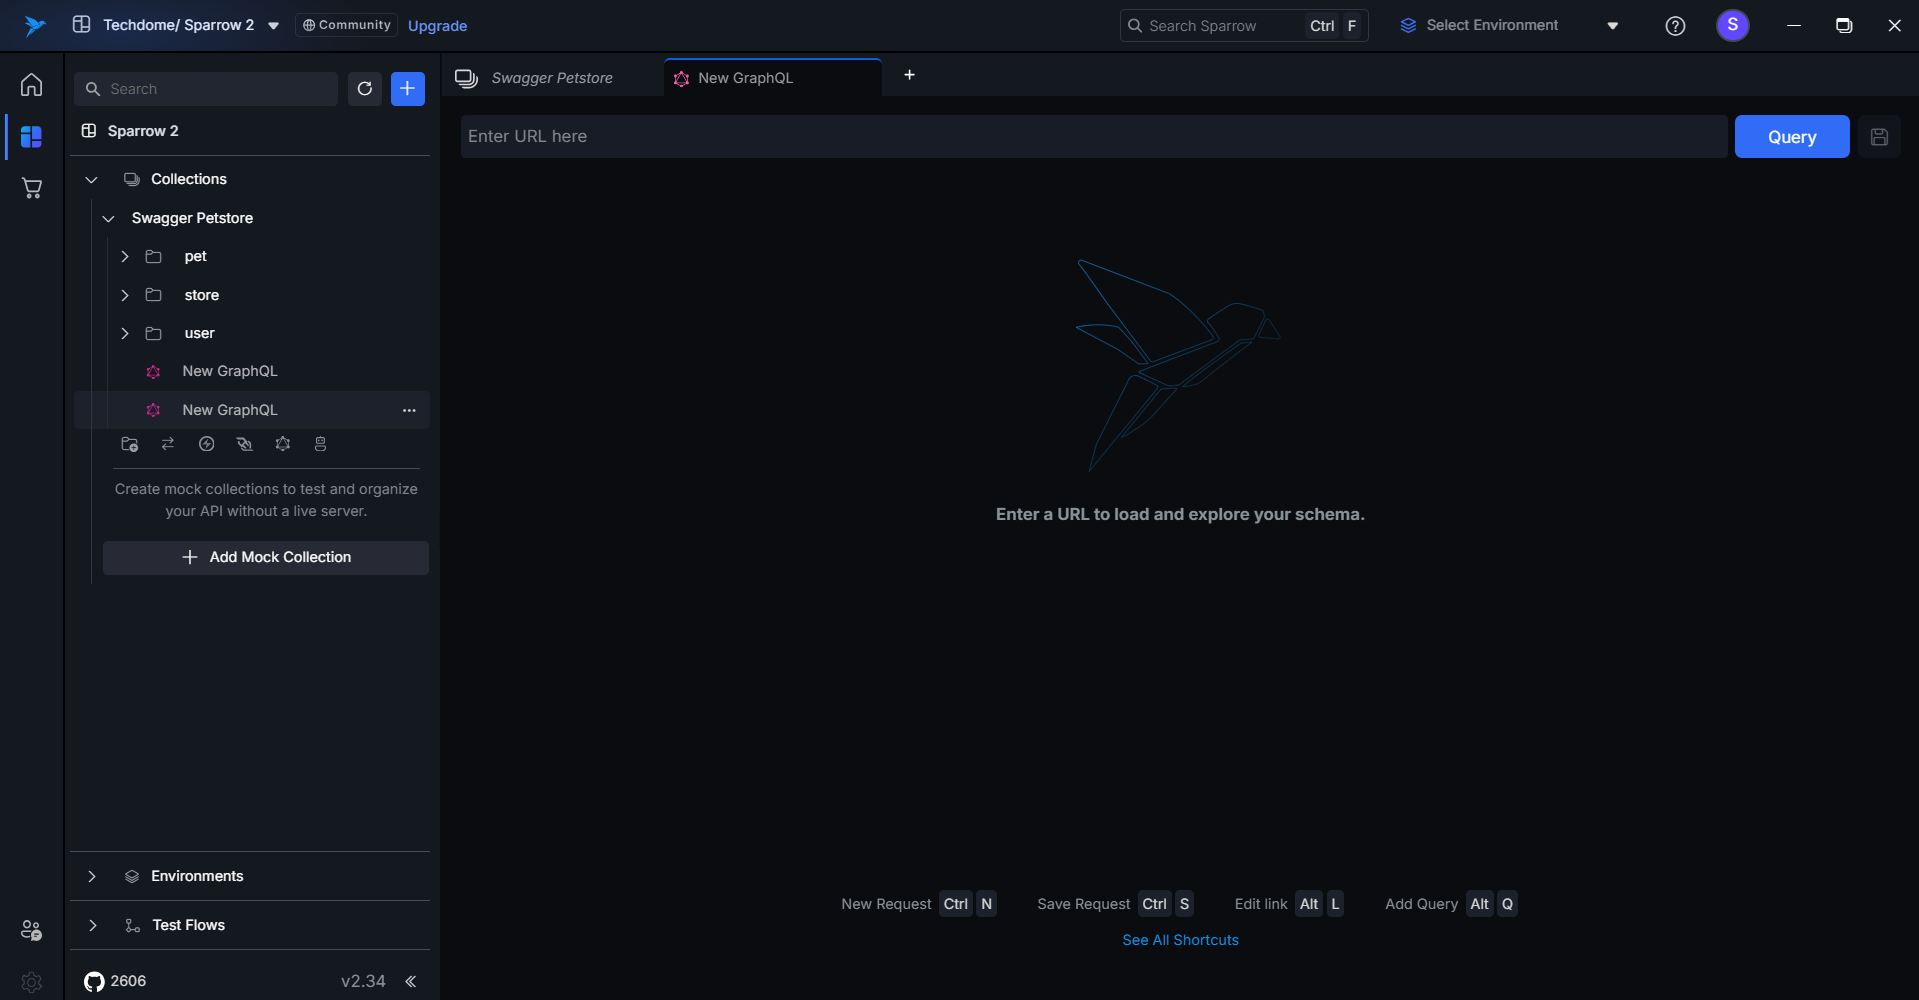Add a GraphQL request to Swagger Petstore
Screen dimensions: 1919x1000
[x=283, y=444]
